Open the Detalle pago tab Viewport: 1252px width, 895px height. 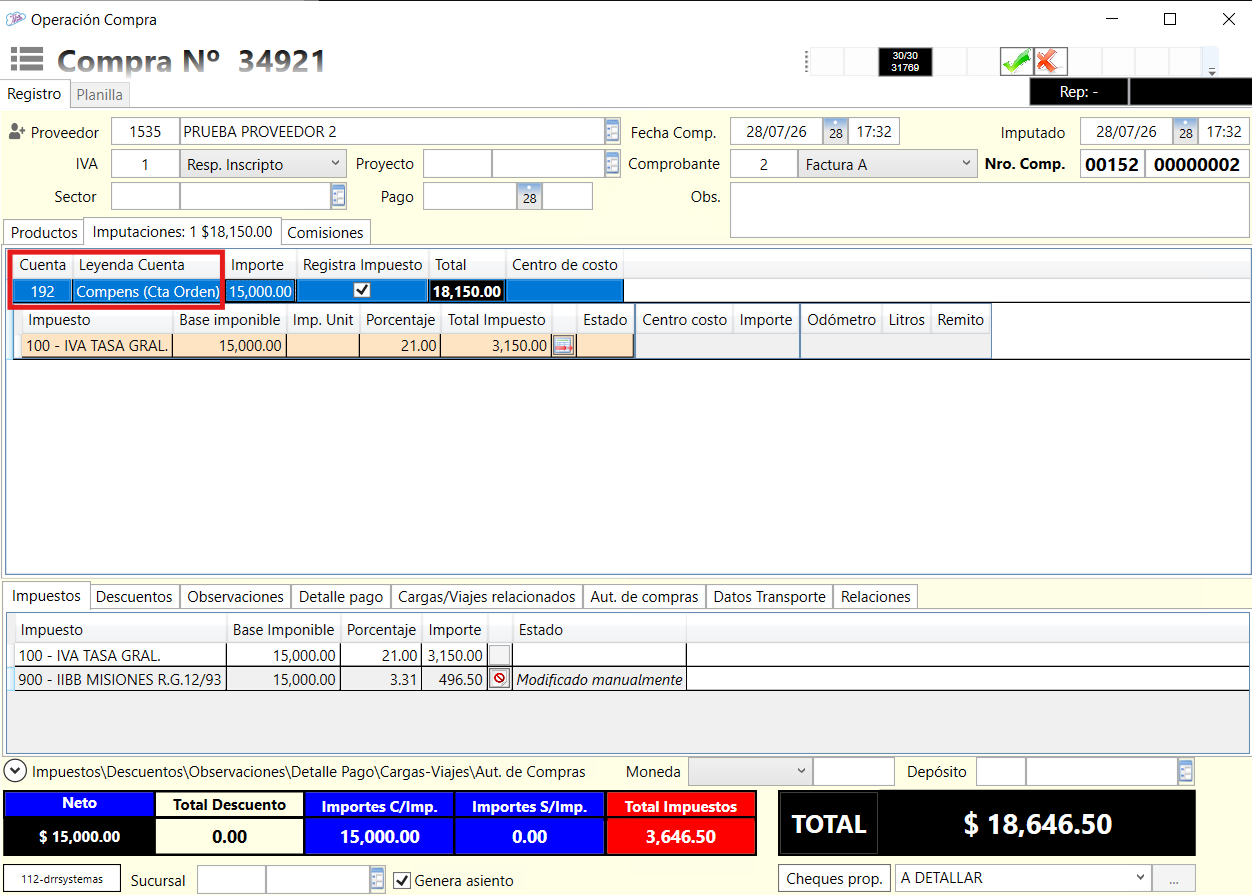341,596
